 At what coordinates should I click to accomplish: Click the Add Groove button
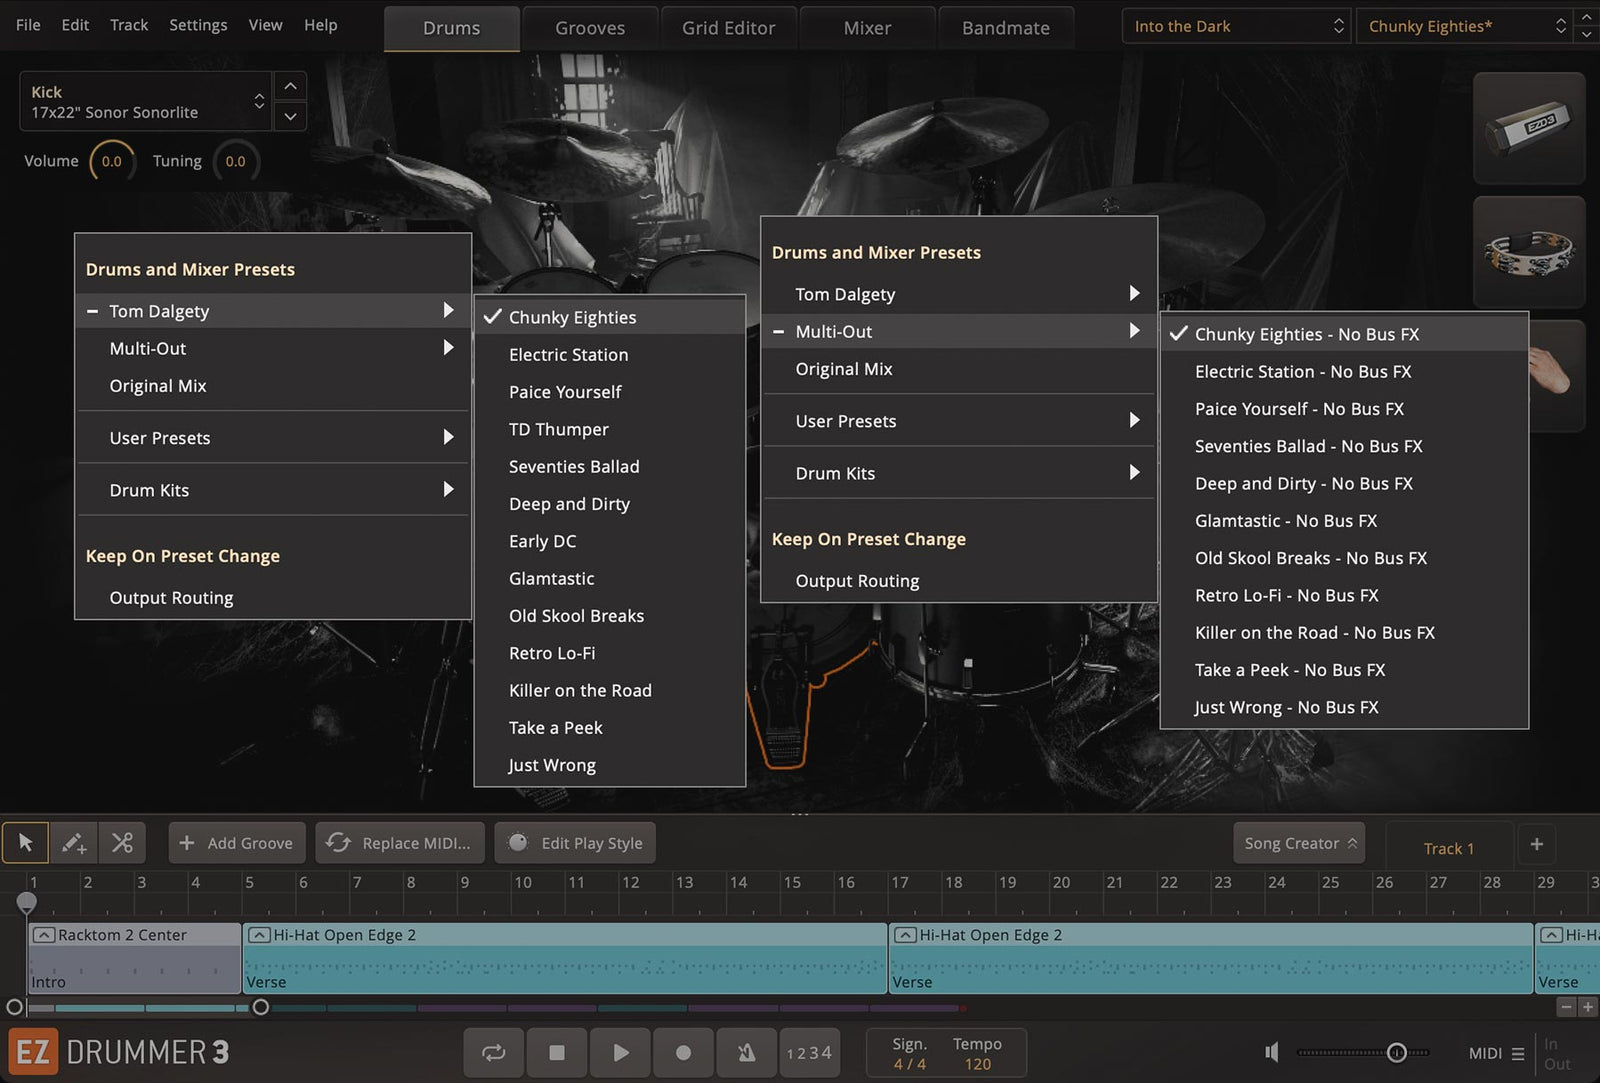[238, 843]
